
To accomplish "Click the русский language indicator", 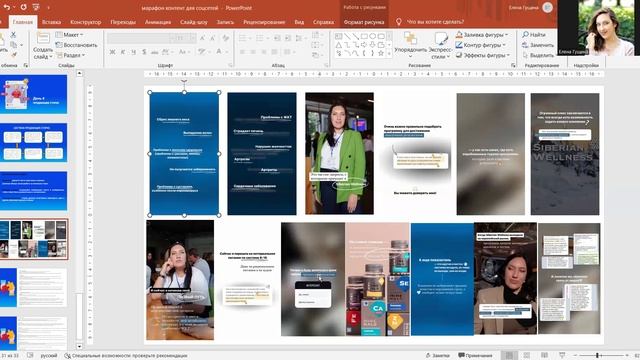I will 49,356.
